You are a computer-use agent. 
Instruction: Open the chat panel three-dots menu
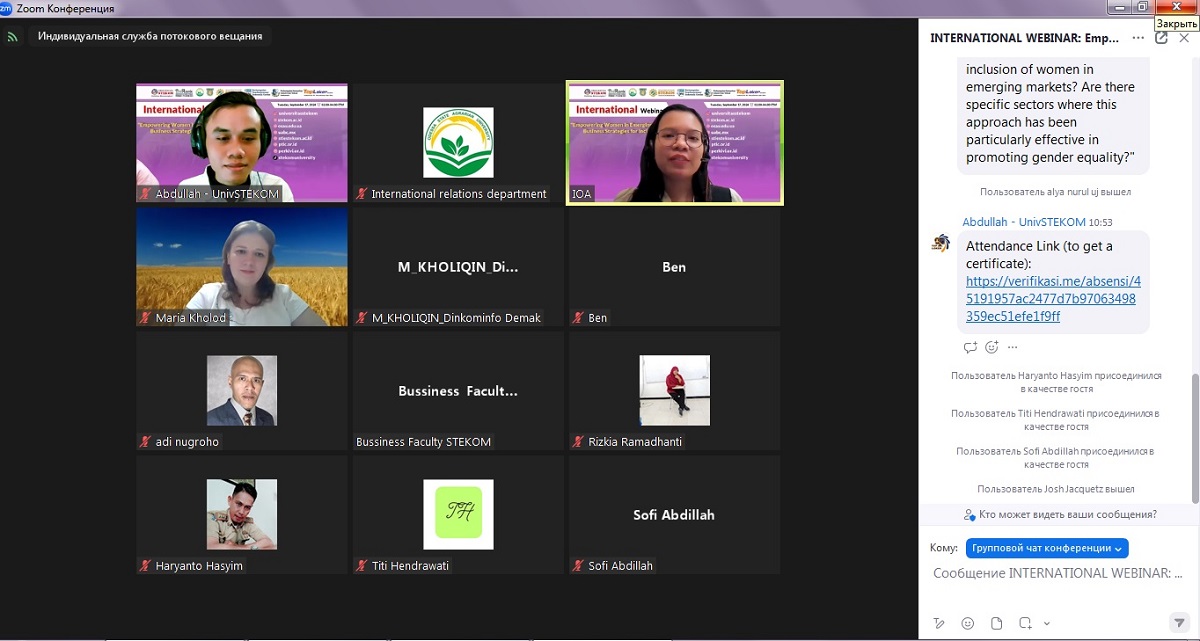pos(1138,38)
